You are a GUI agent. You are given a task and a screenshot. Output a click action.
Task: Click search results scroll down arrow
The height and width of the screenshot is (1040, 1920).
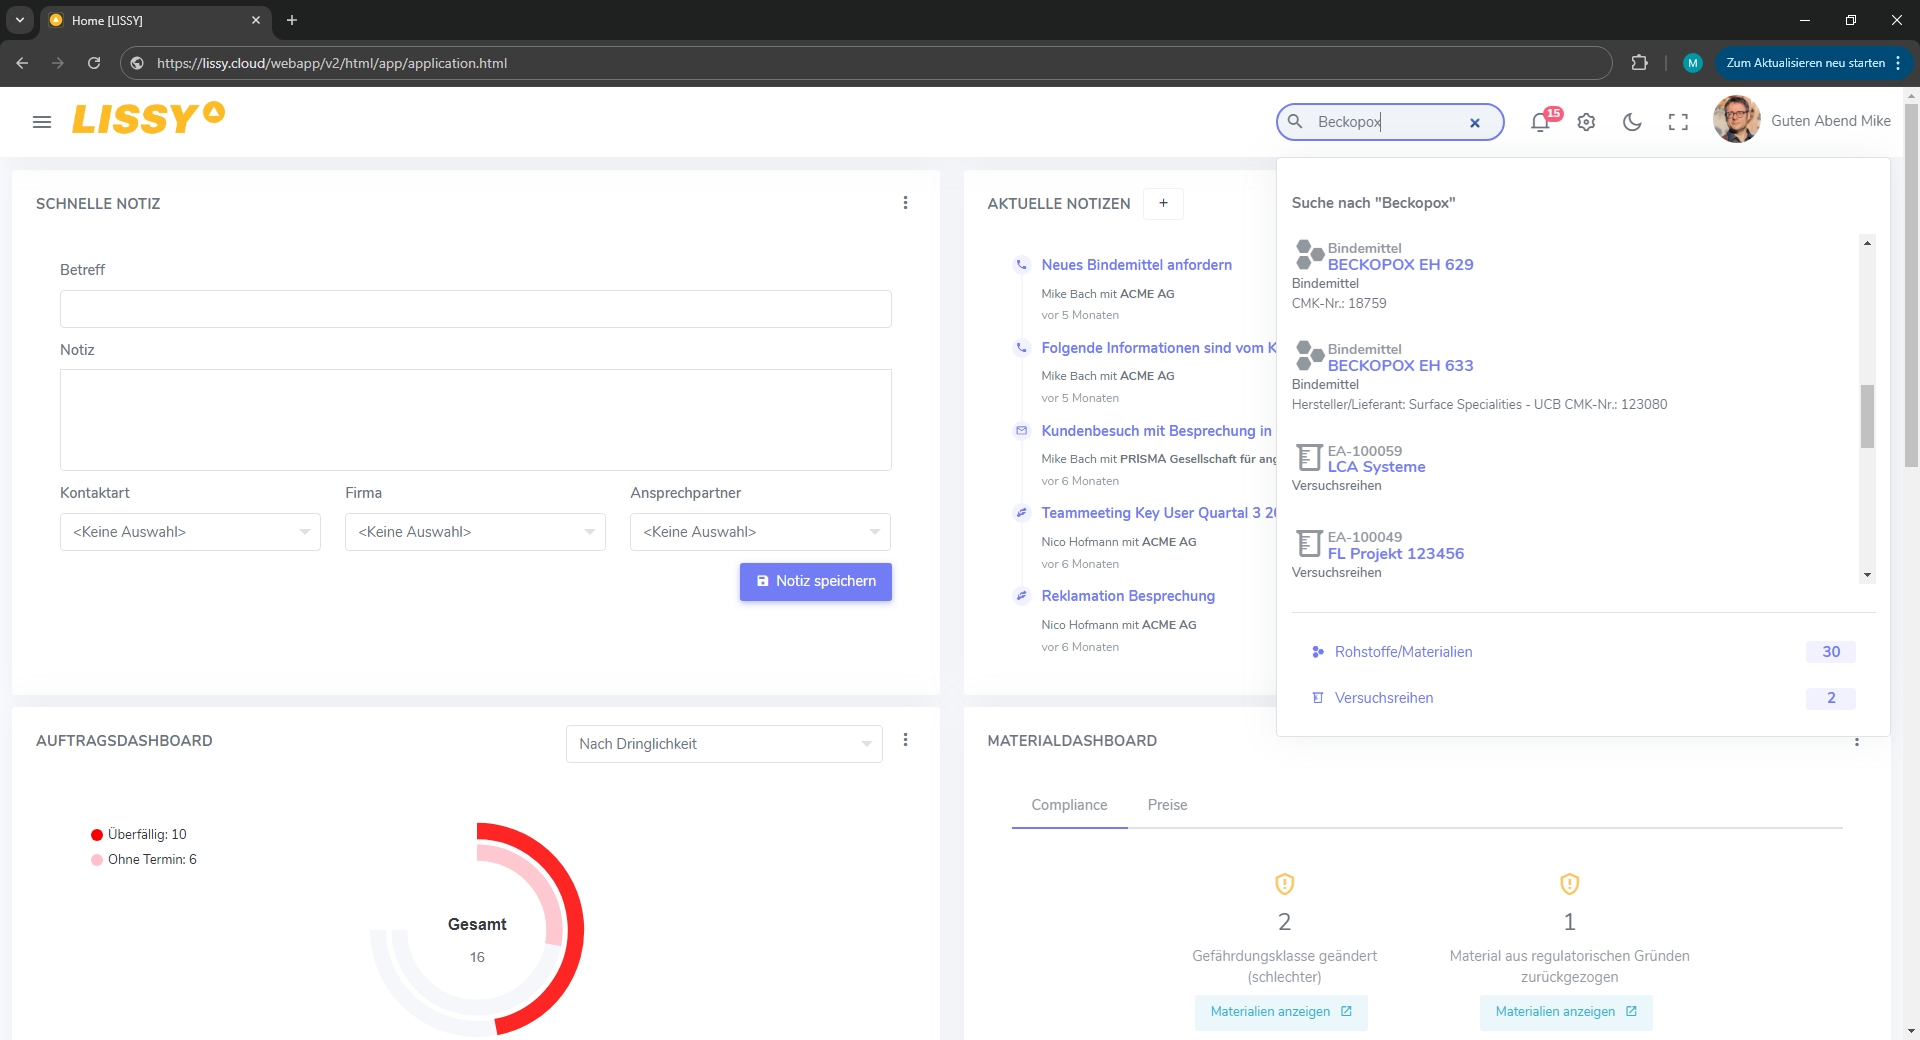1867,575
